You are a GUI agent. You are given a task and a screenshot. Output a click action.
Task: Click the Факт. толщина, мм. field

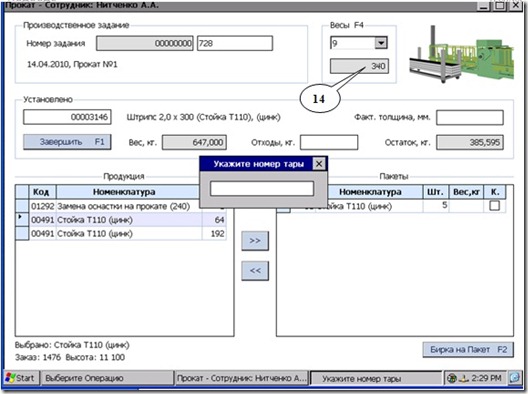[470, 118]
